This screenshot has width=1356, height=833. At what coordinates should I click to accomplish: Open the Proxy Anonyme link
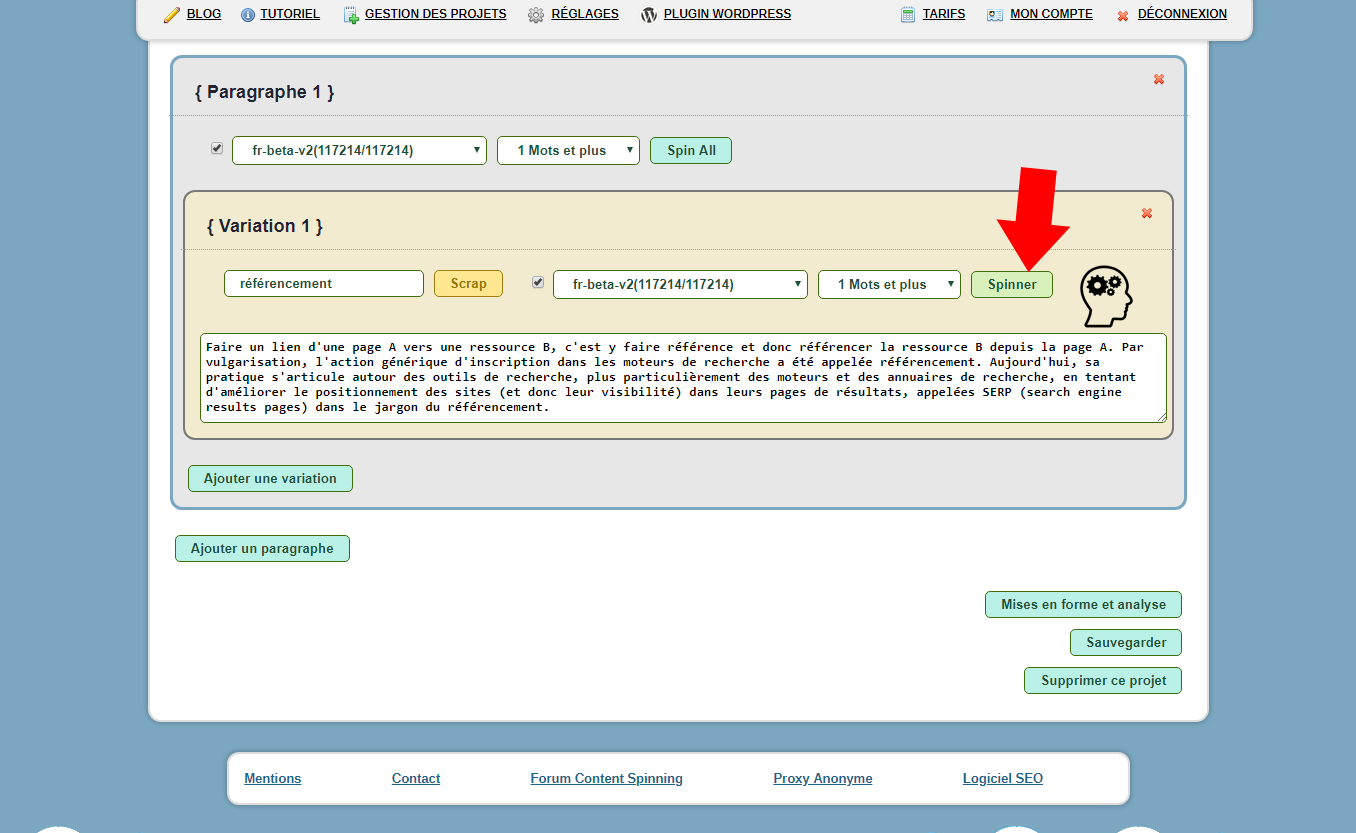tap(822, 778)
